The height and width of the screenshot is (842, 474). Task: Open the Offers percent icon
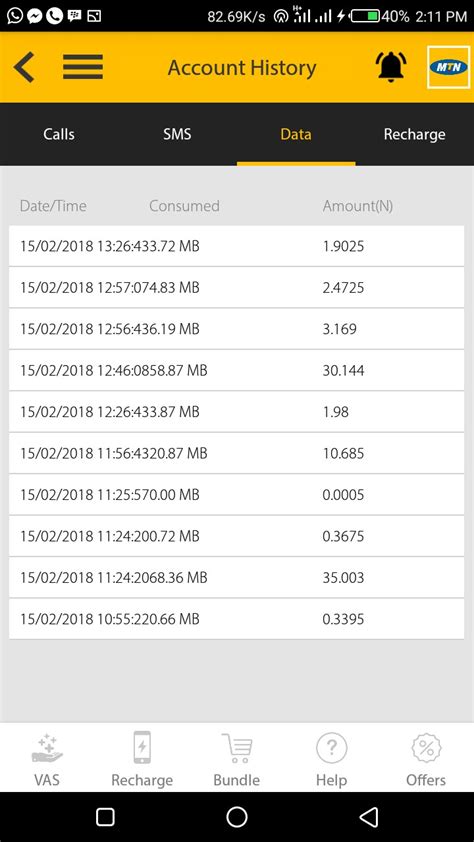(426, 759)
